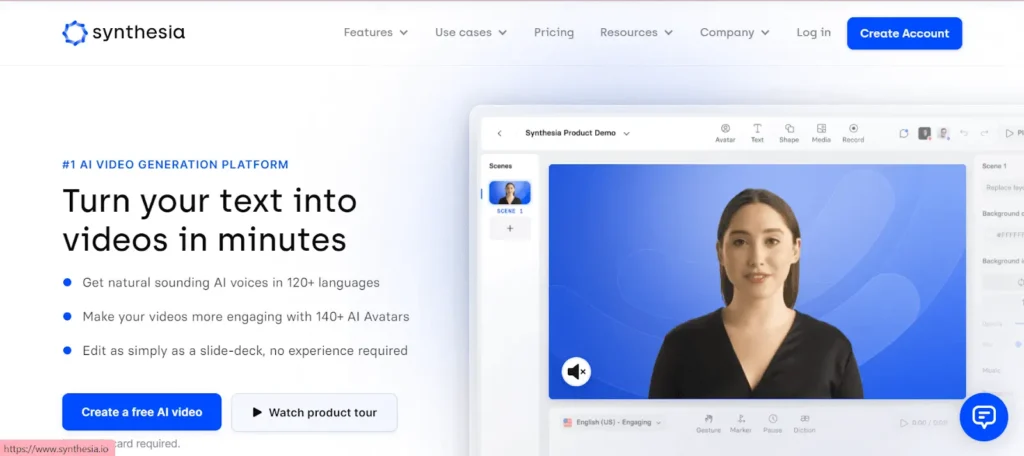Click Watch product tour
The image size is (1024, 456).
[314, 412]
